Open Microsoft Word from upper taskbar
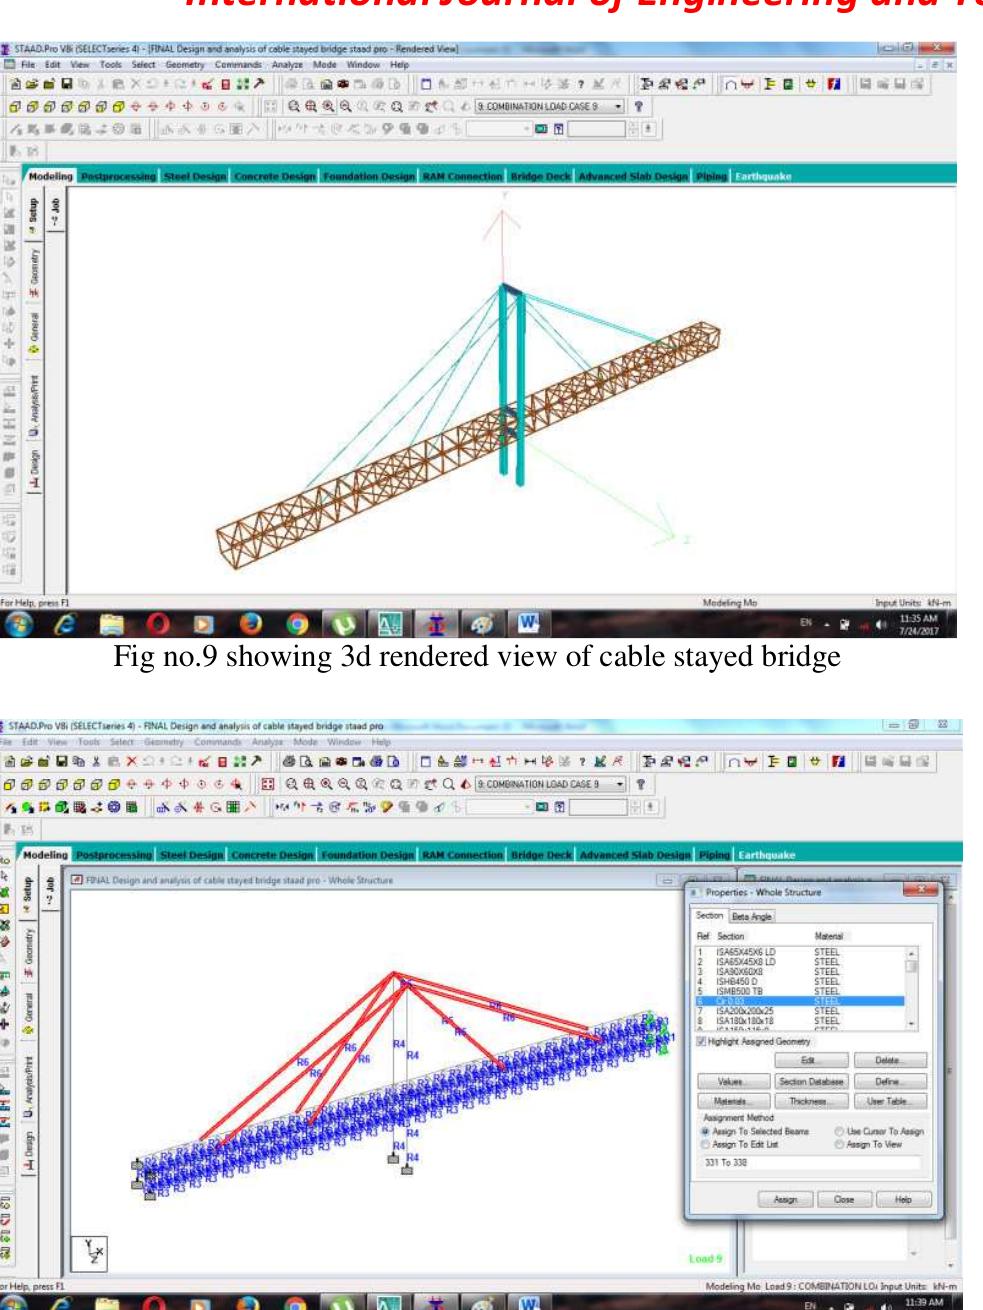The height and width of the screenshot is (1310, 983). pyautogui.click(x=528, y=624)
